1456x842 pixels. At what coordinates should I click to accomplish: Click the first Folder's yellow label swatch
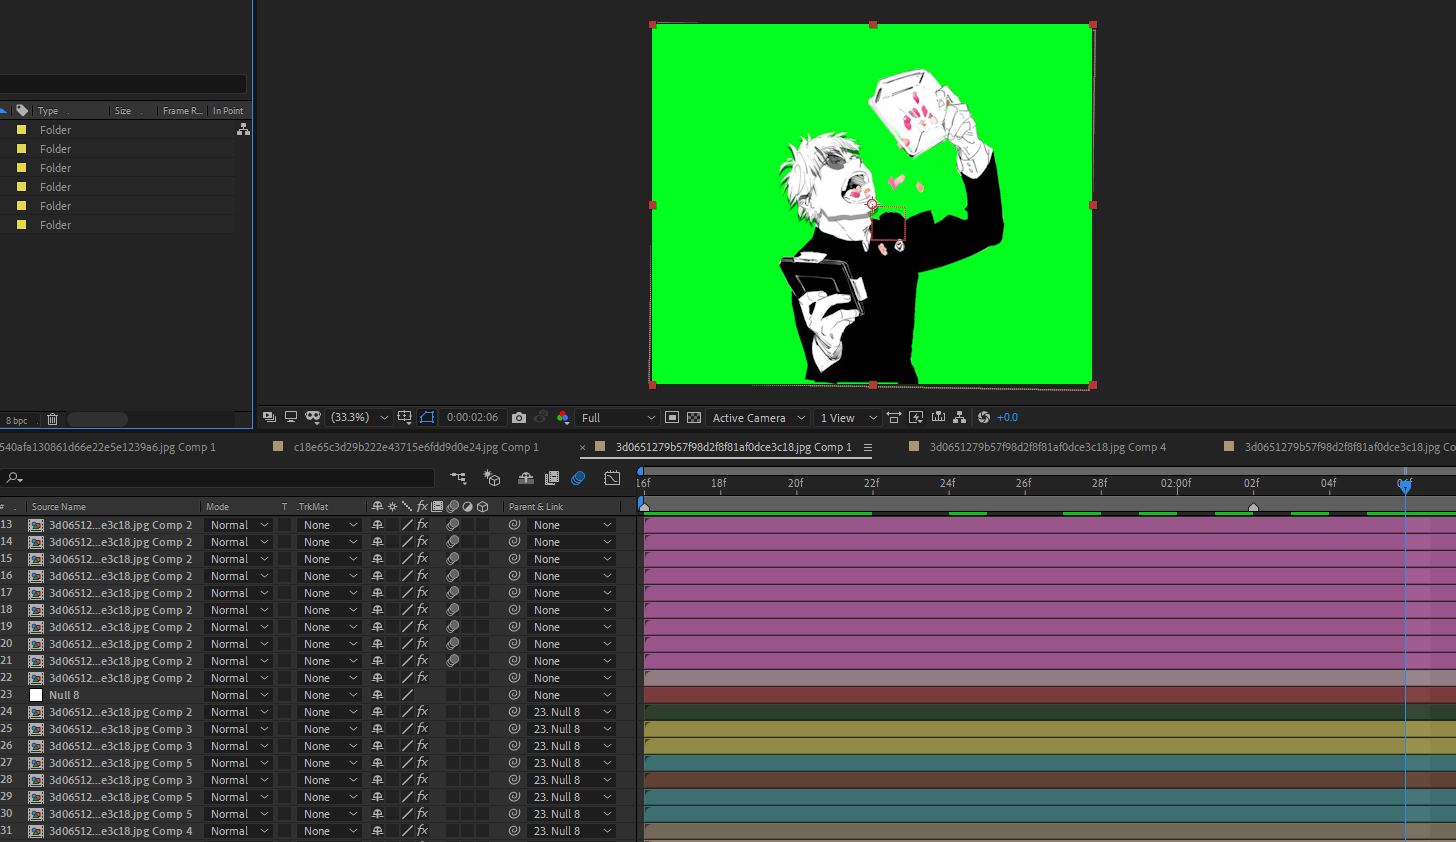point(21,130)
